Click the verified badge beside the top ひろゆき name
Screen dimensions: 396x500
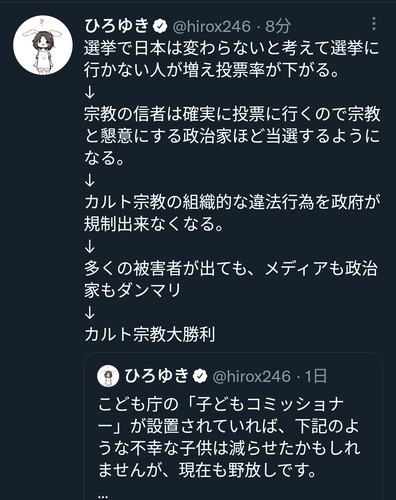click(x=160, y=26)
